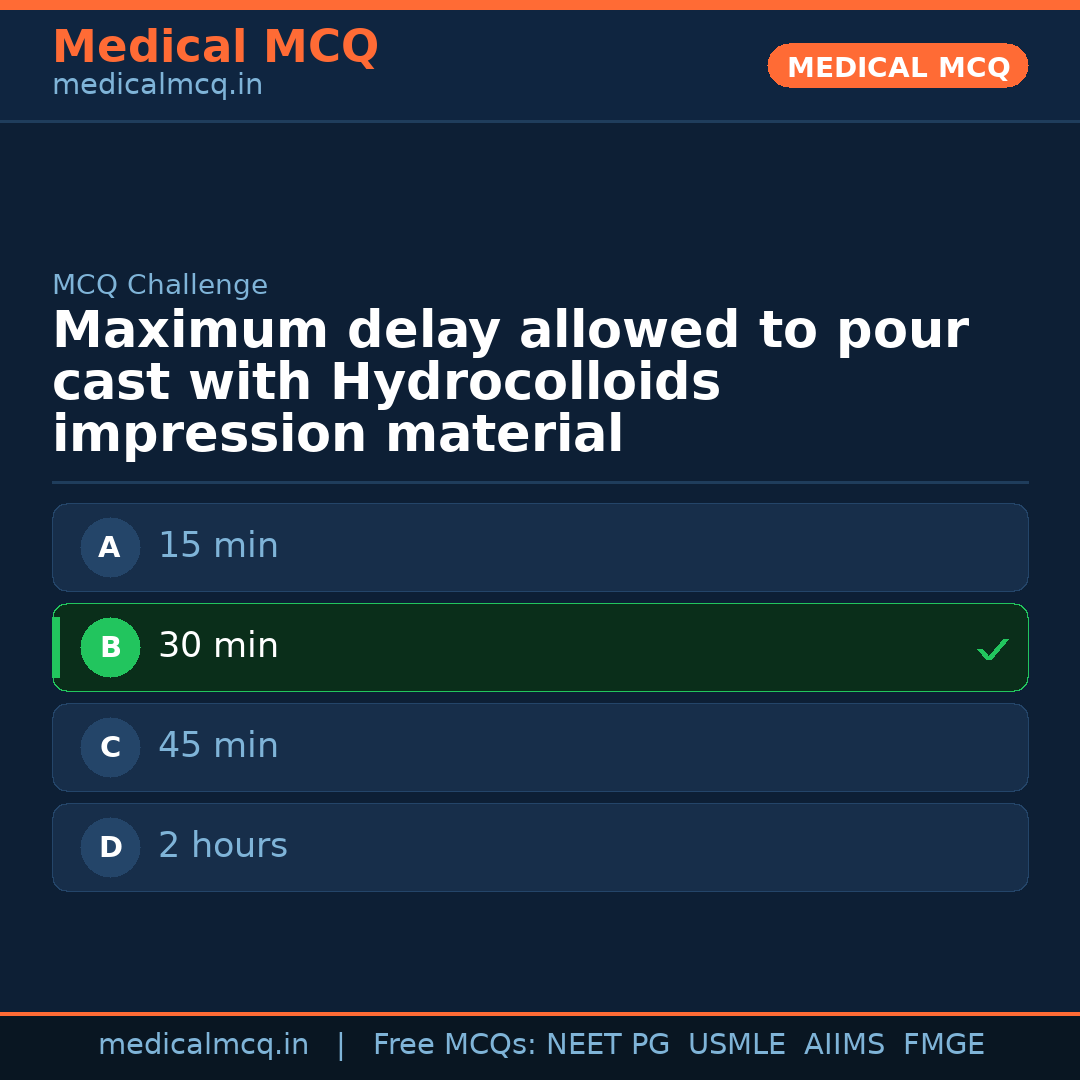Click the letter C circle icon
The width and height of the screenshot is (1080, 1080).
110,747
